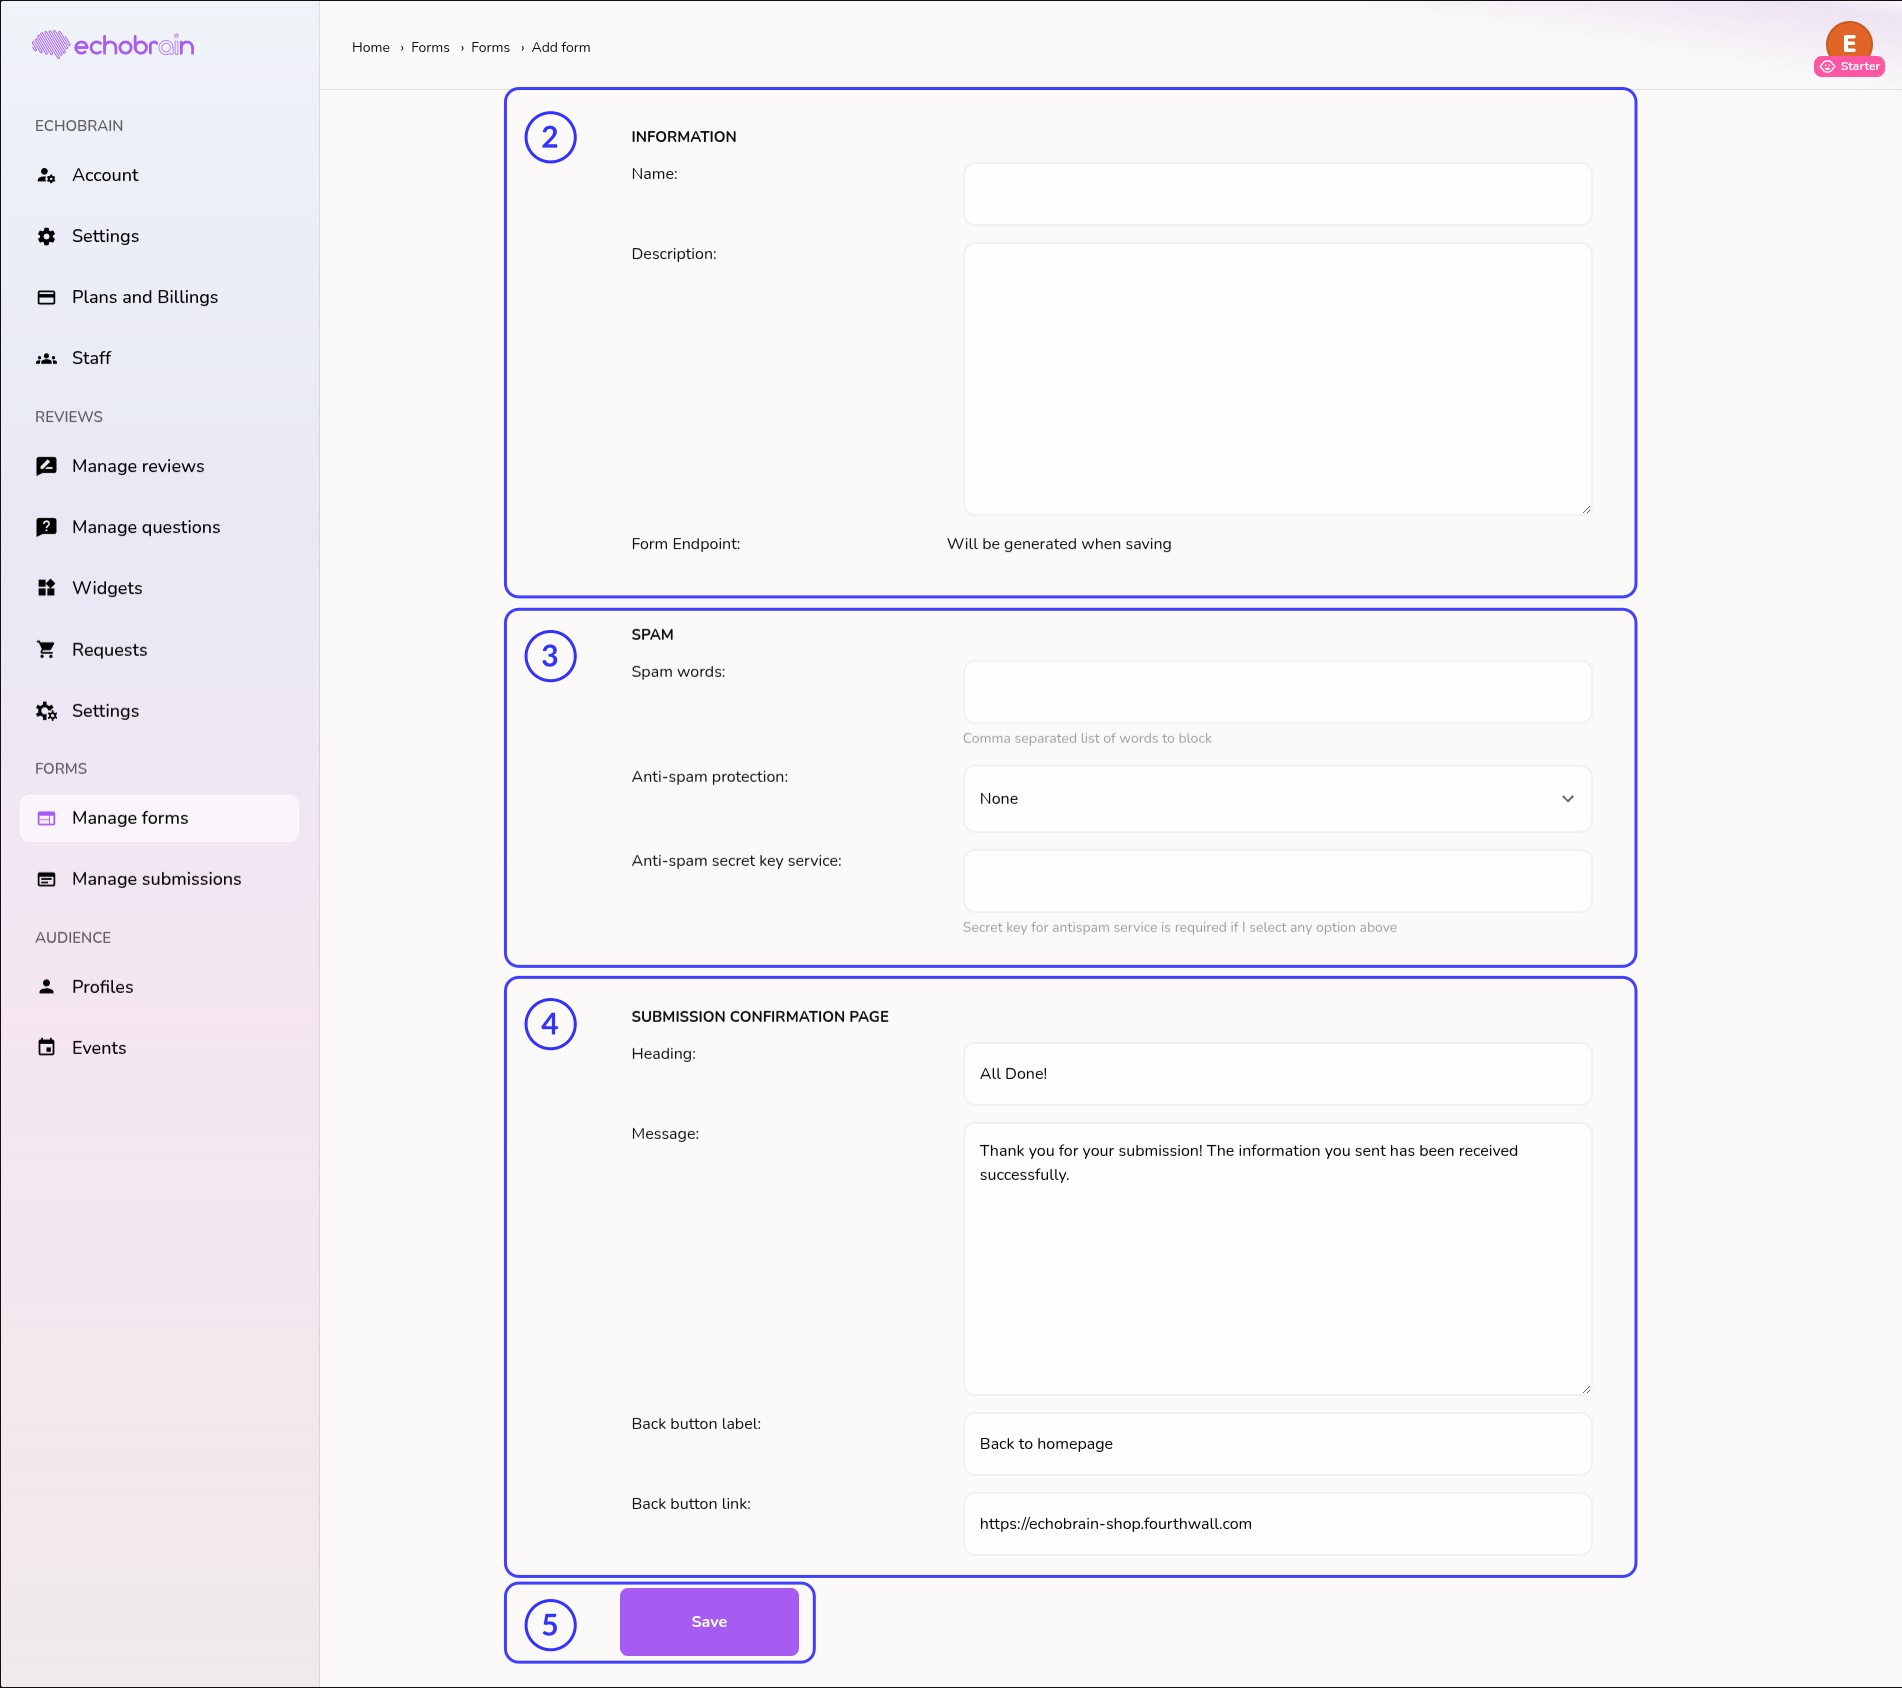
Task: Click the Heading field containing All Done!
Action: (1277, 1074)
